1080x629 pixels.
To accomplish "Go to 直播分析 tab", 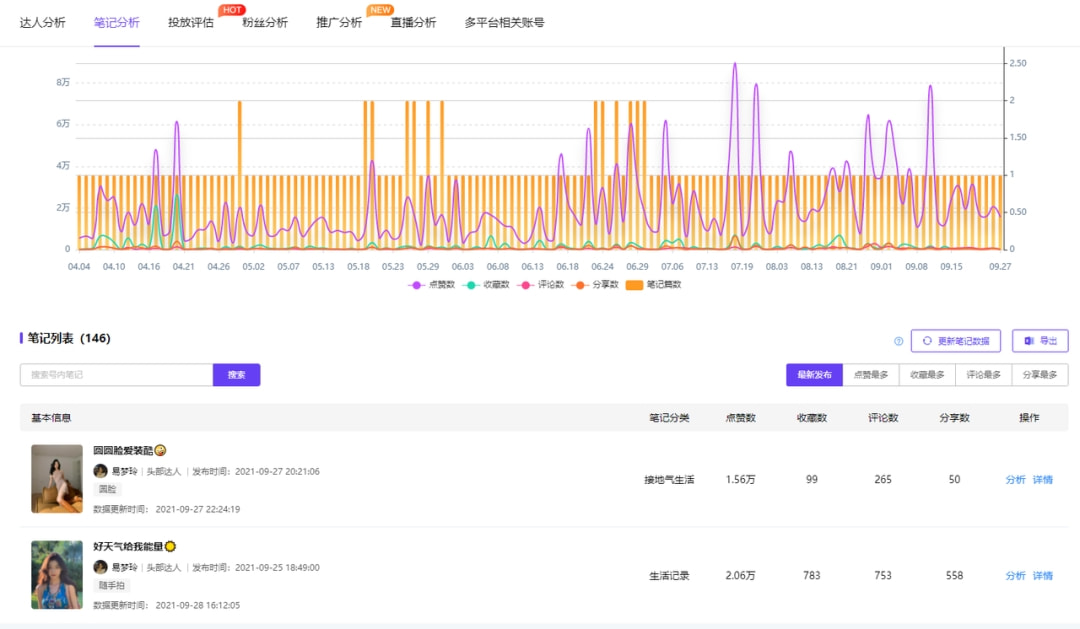I will coord(413,22).
